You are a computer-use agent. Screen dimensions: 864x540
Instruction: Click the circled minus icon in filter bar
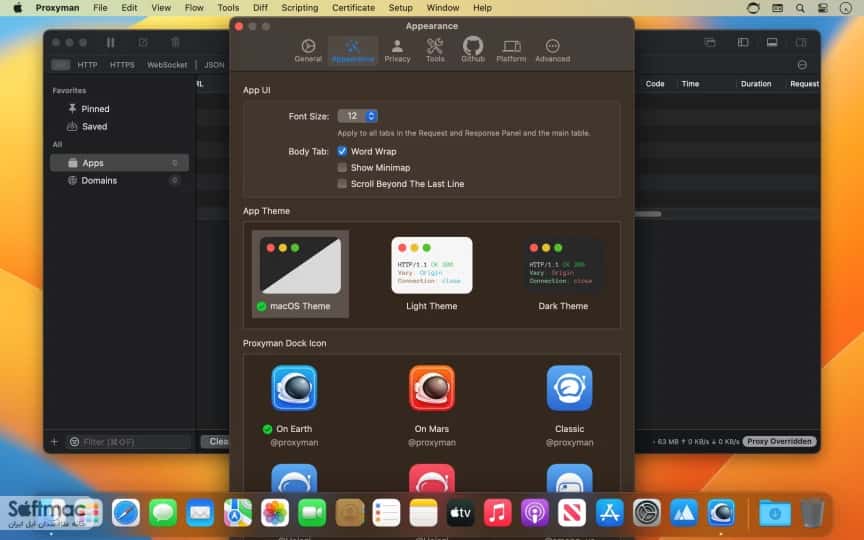pyautogui.click(x=802, y=65)
